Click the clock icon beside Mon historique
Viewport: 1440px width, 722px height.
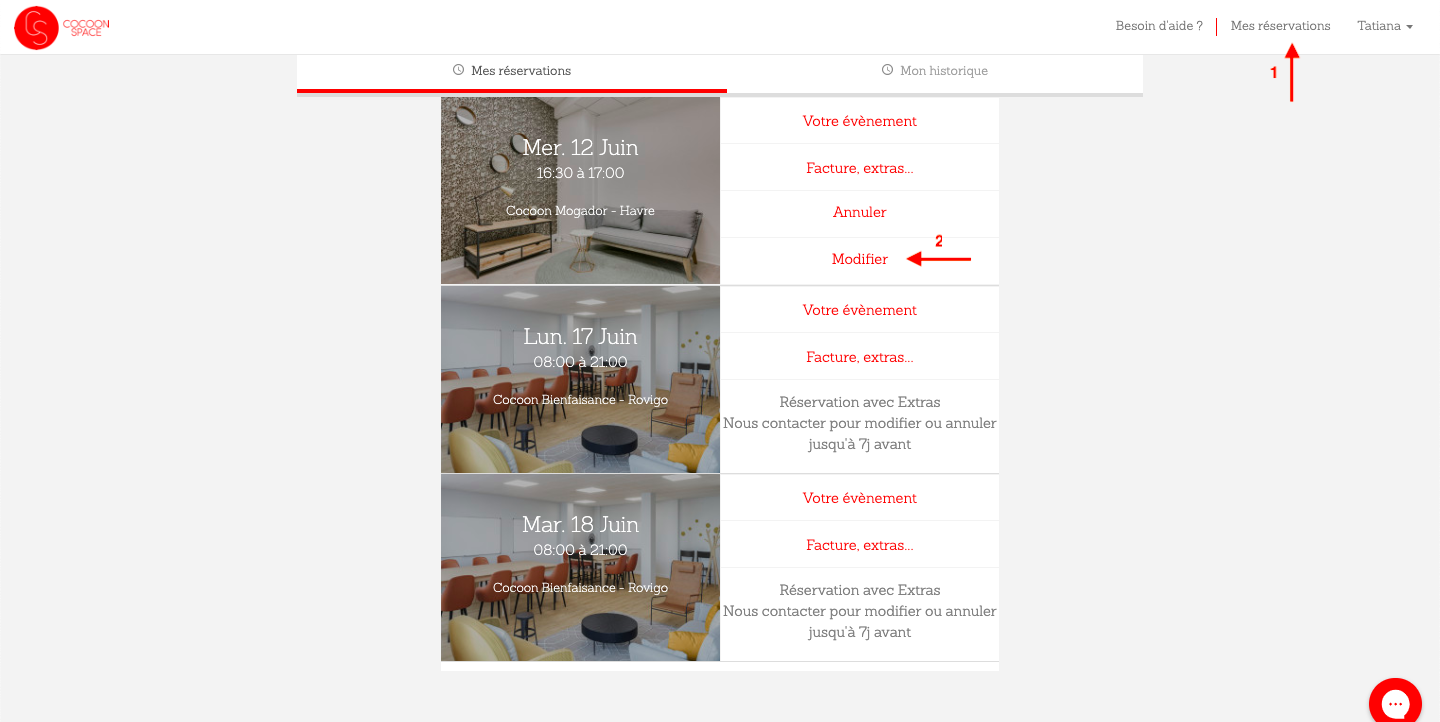pyautogui.click(x=887, y=70)
